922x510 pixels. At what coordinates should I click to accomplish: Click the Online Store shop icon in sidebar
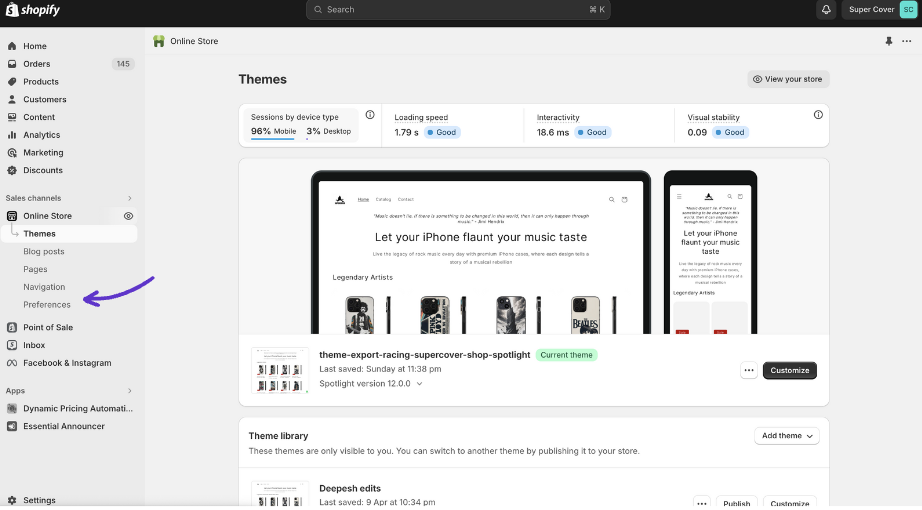pos(12,216)
